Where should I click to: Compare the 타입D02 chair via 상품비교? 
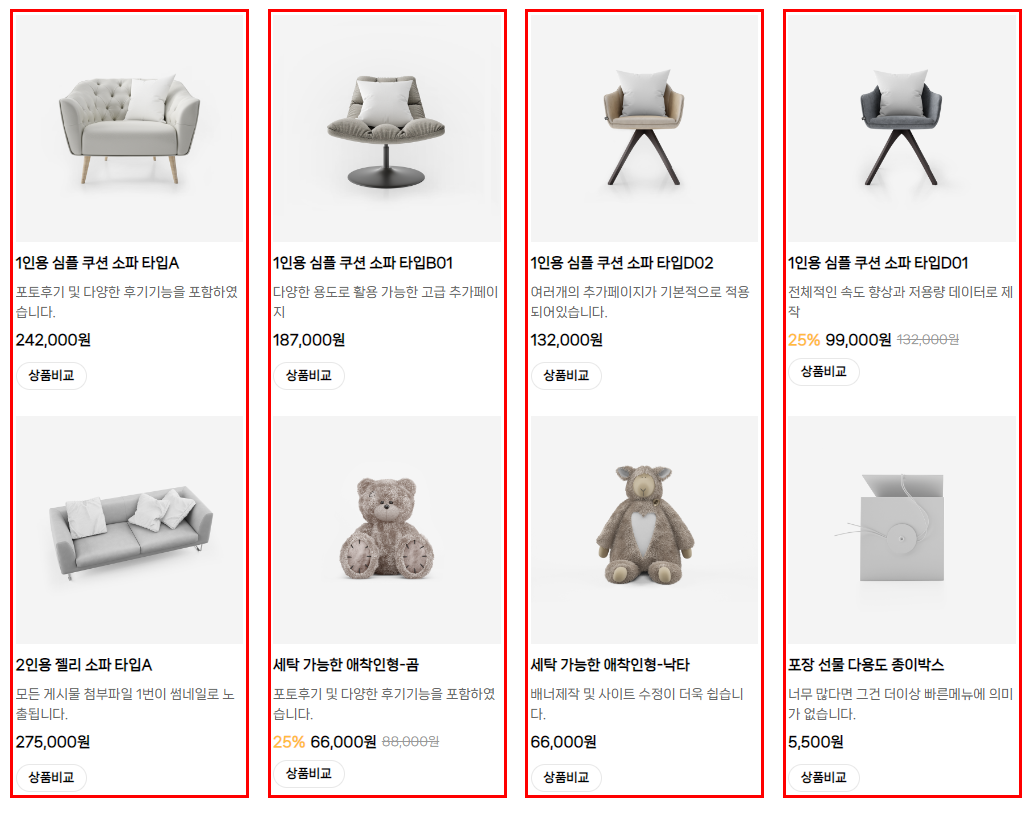(567, 375)
